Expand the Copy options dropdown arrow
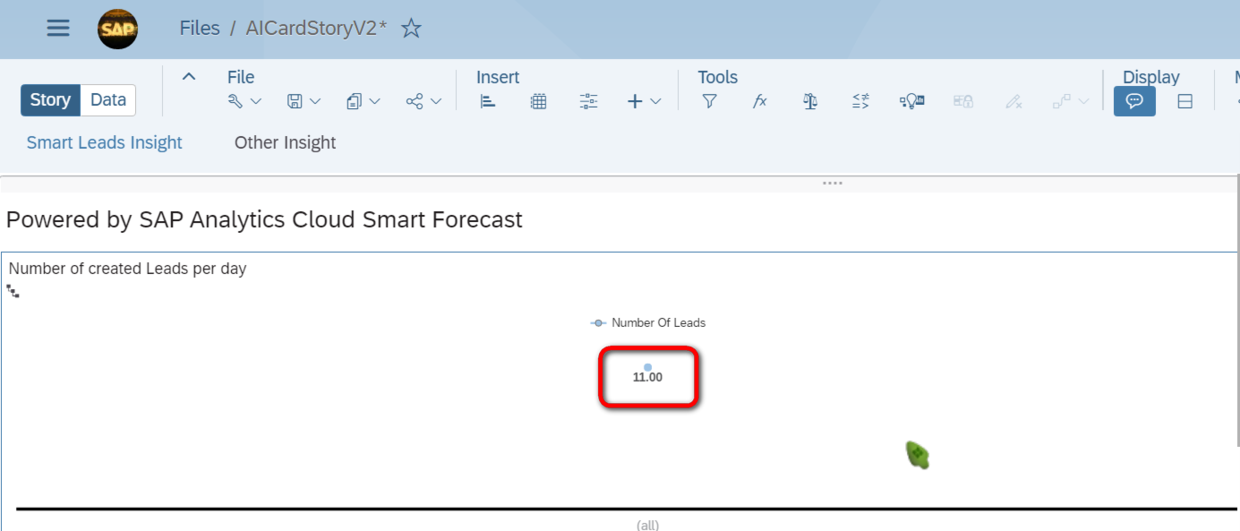Screen dimensions: 1240x531 tap(375, 101)
